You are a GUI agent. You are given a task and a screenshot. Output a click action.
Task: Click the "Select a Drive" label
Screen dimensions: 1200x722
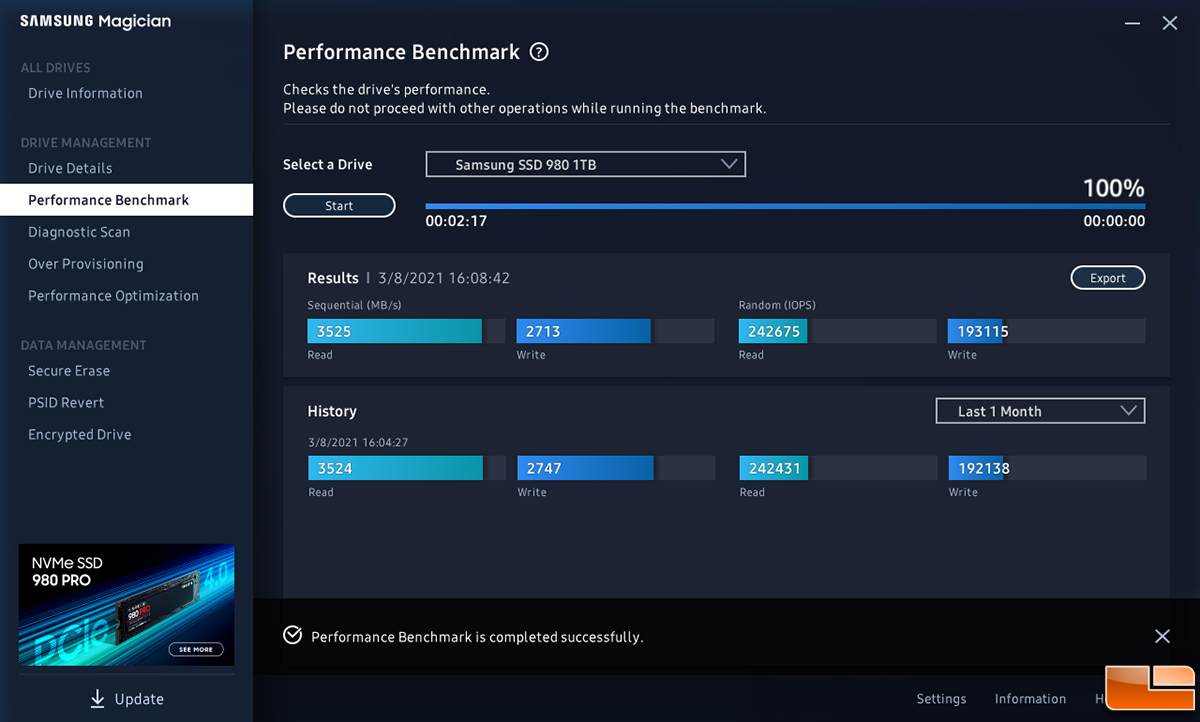pyautogui.click(x=328, y=164)
